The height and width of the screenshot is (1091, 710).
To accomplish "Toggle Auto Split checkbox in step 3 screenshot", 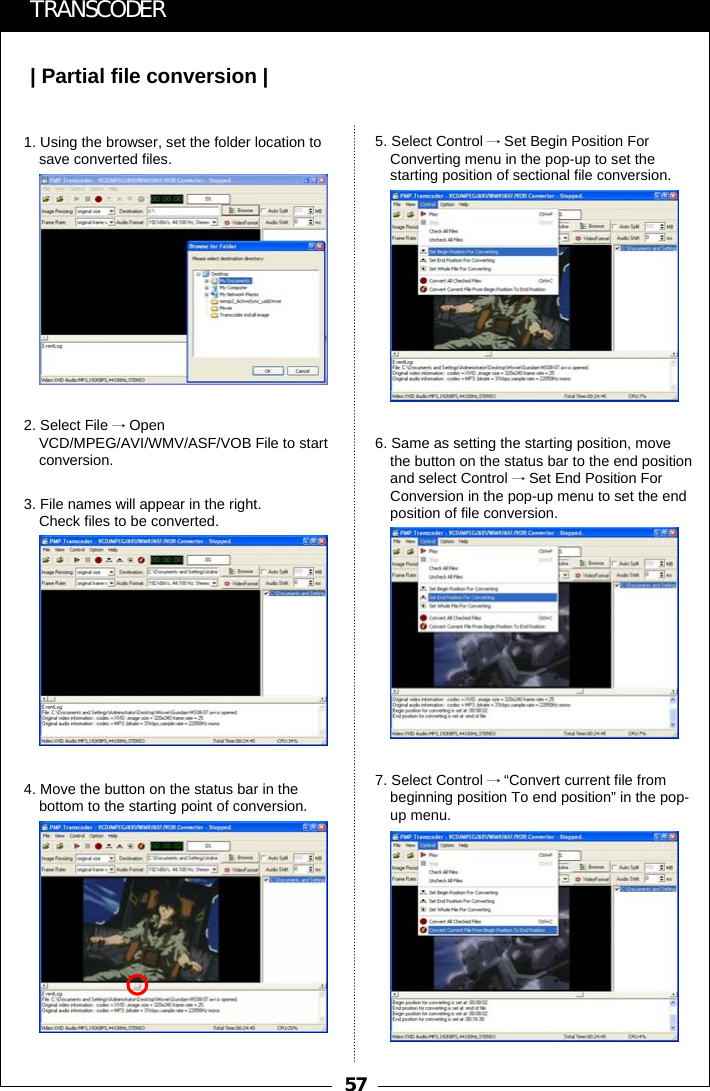I will pos(263,572).
